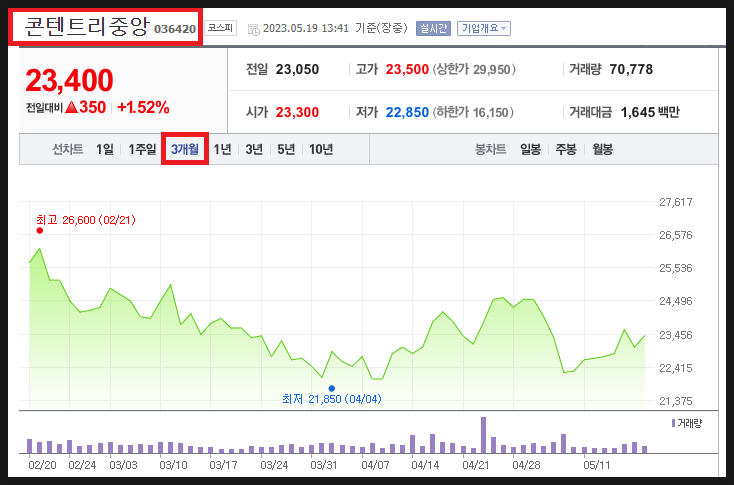
Task: Click the 2023.05.19 13:41 timestamp
Action: tap(306, 28)
